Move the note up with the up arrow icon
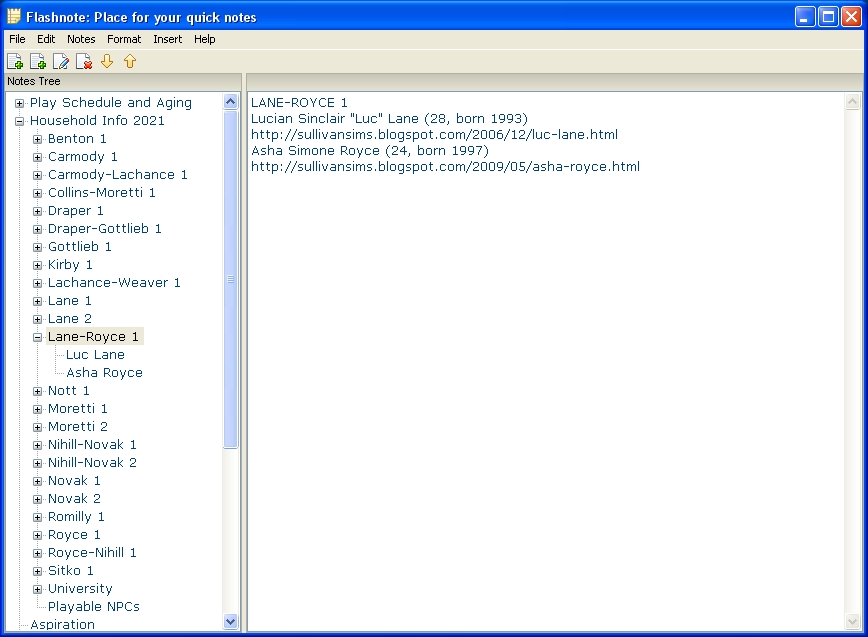Viewport: 868px width, 637px height. coord(130,61)
